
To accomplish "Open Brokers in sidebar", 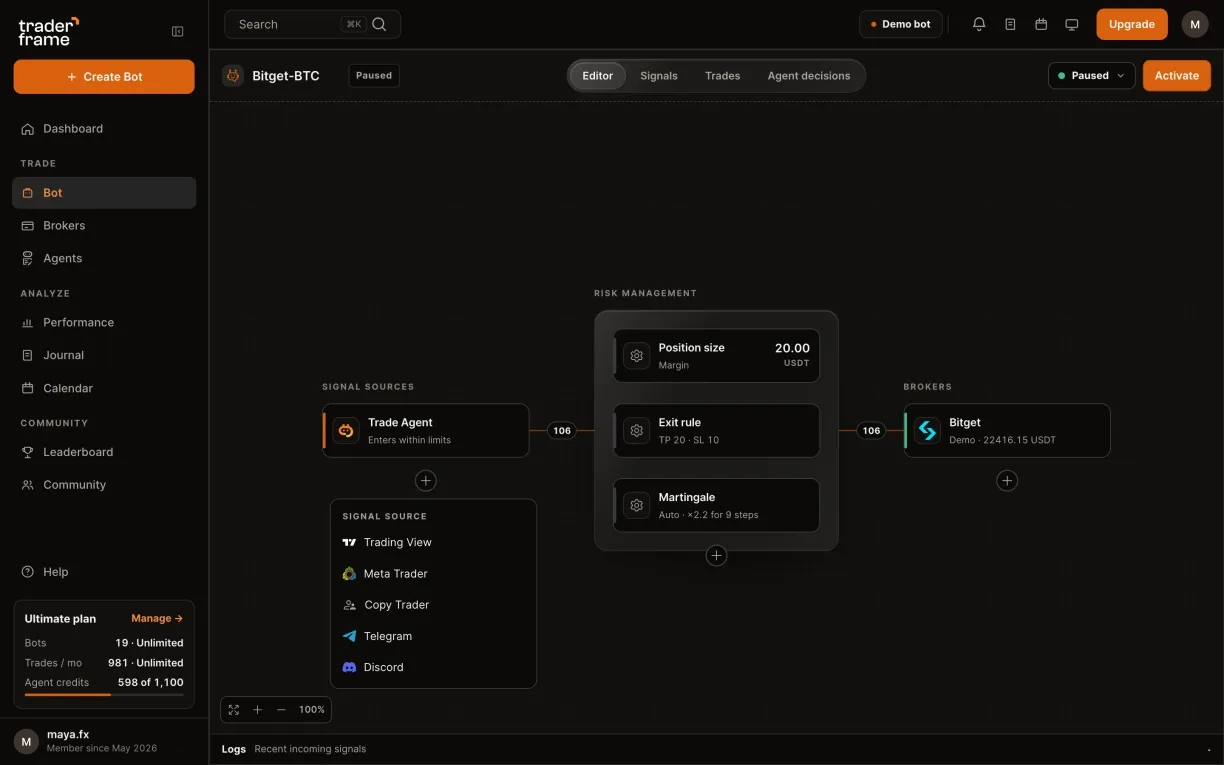I will coord(104,226).
